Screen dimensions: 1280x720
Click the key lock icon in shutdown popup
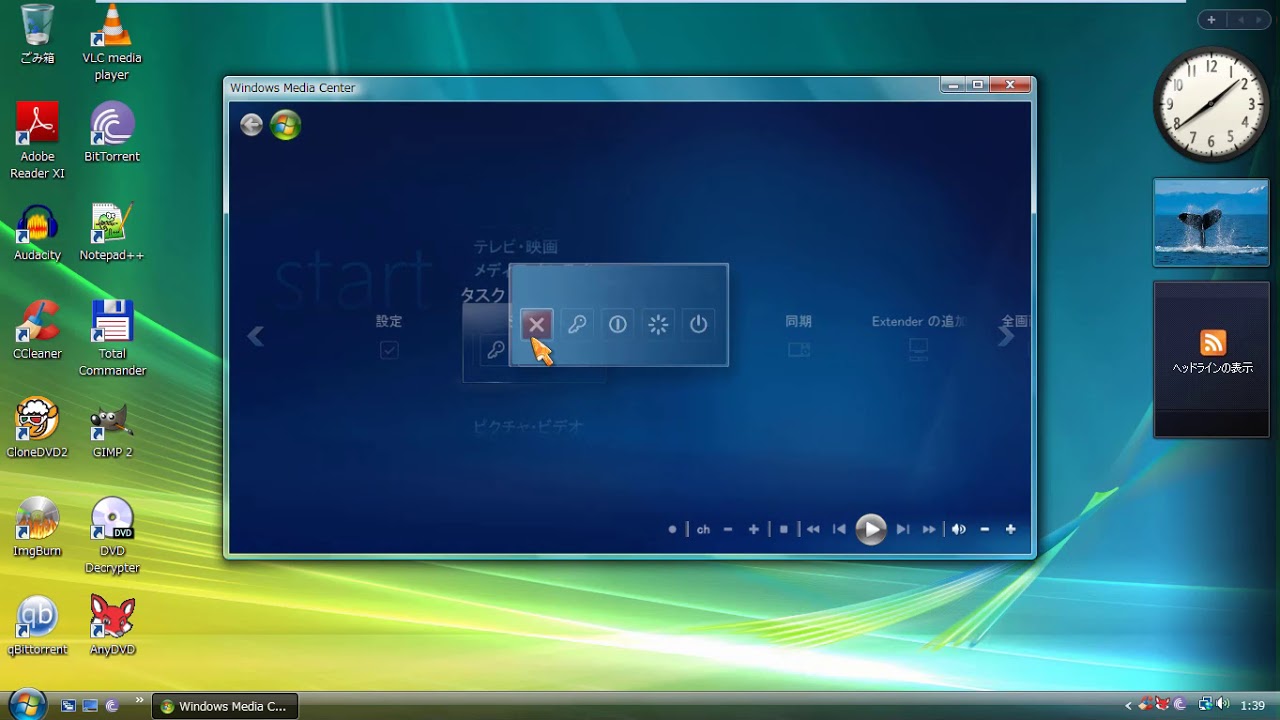577,324
